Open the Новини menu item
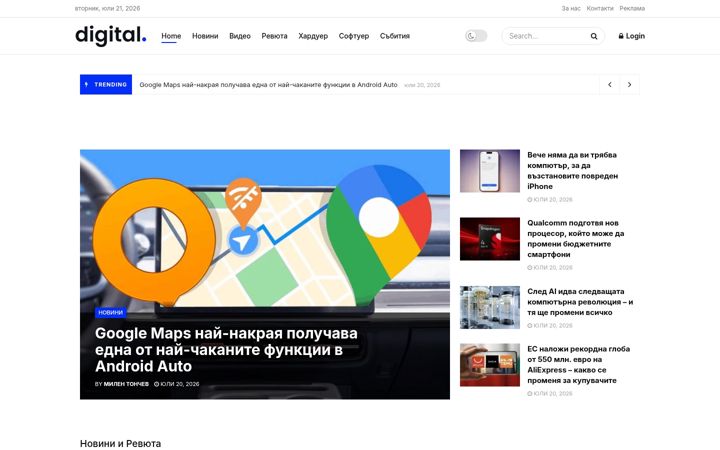 point(205,36)
